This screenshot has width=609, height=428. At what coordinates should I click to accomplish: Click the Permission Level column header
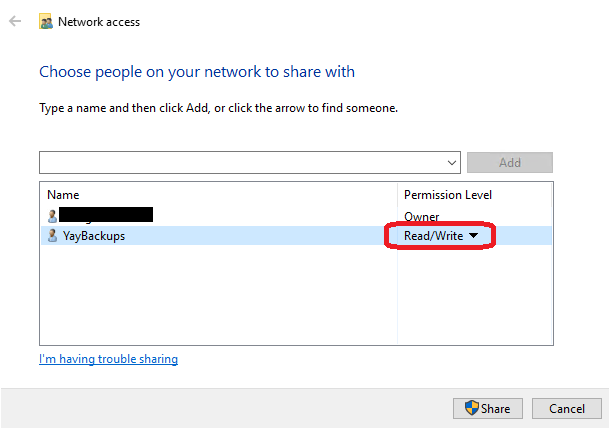coord(448,195)
